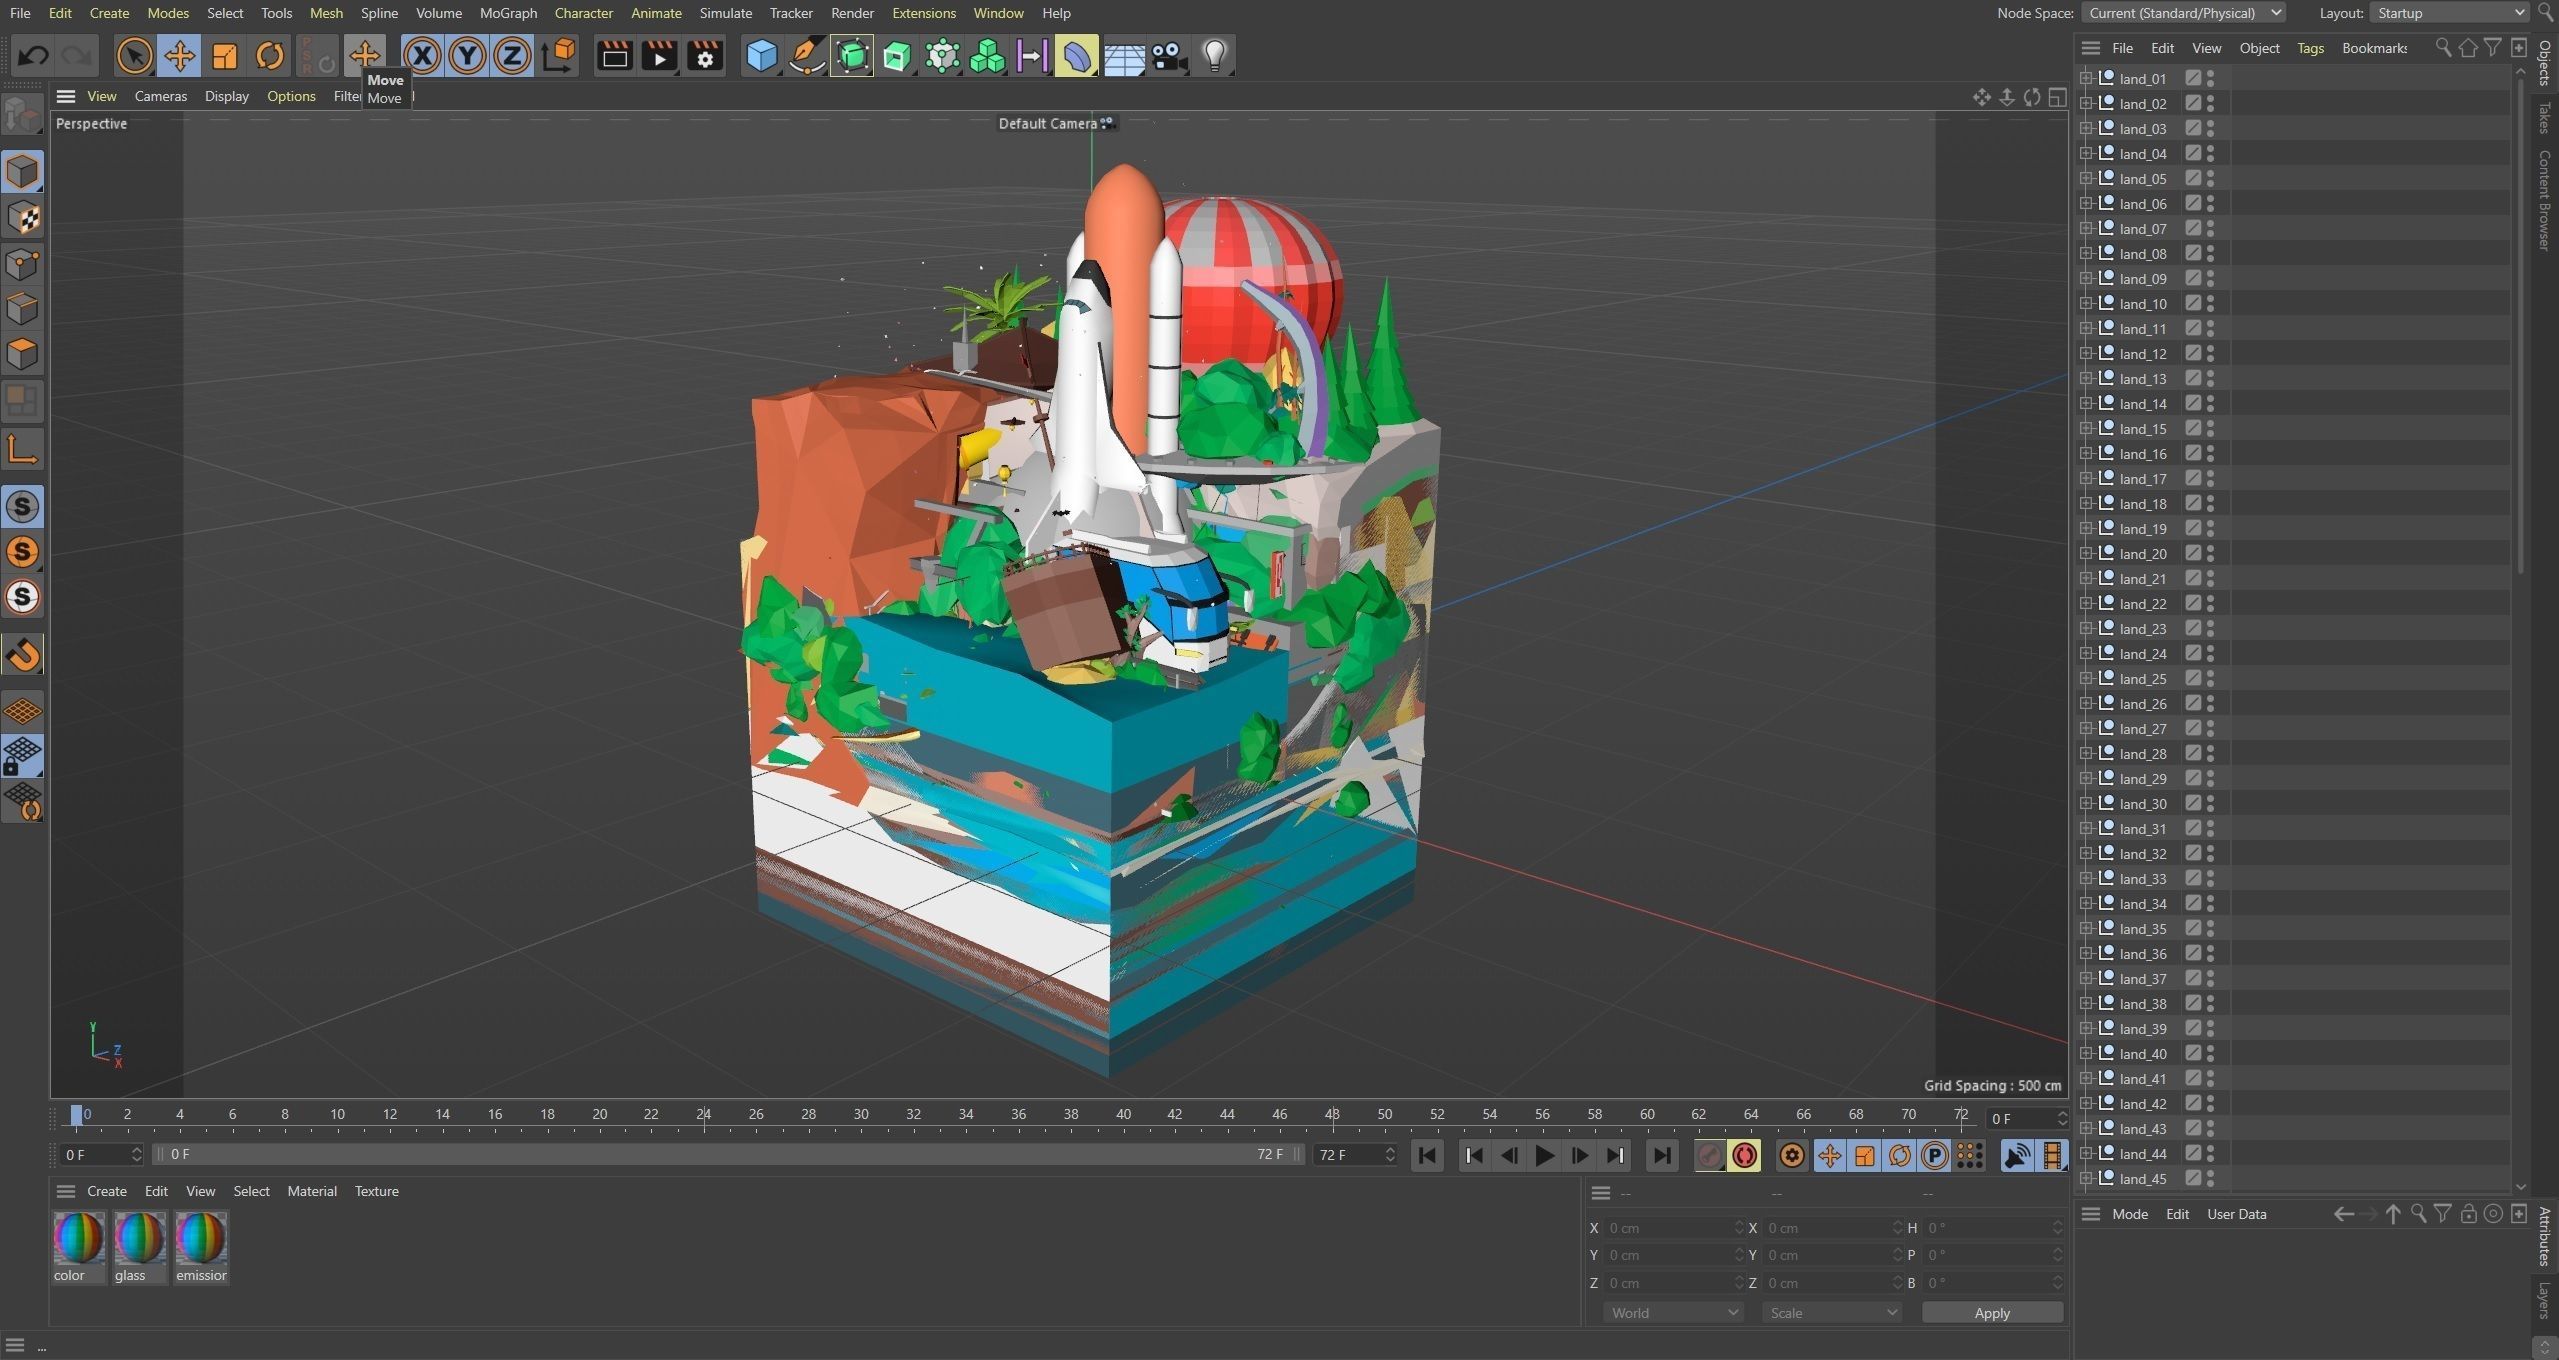Image resolution: width=2559 pixels, height=1360 pixels.
Task: Open the MoGraph menu
Action: coord(508,13)
